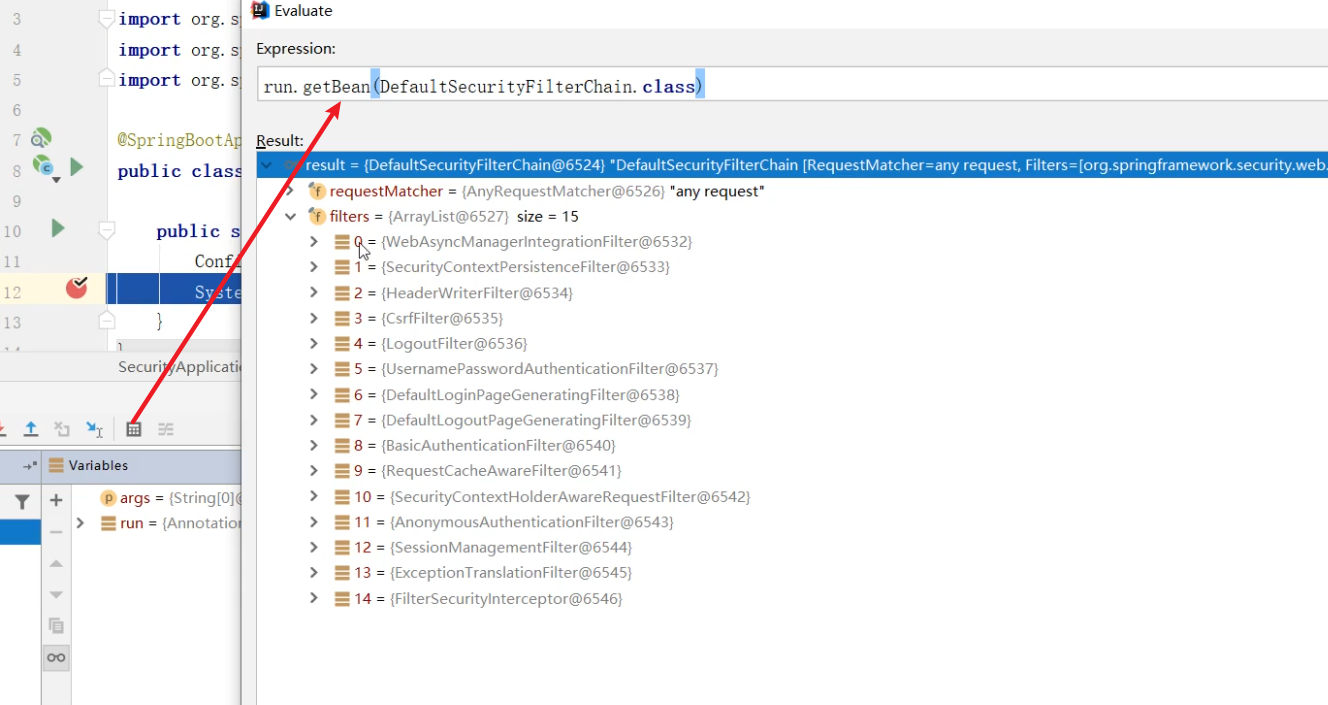
Task: Toggle the breakpoint on line 12
Action: 76,289
